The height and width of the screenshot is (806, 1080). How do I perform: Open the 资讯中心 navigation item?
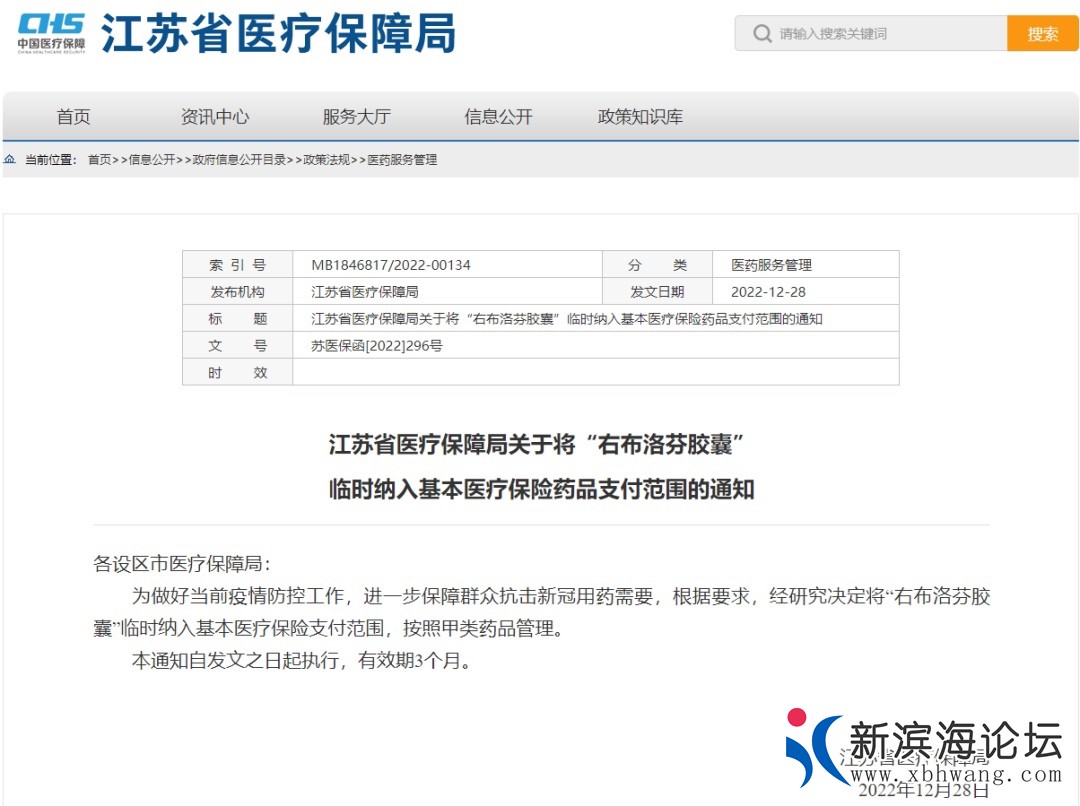click(x=215, y=117)
